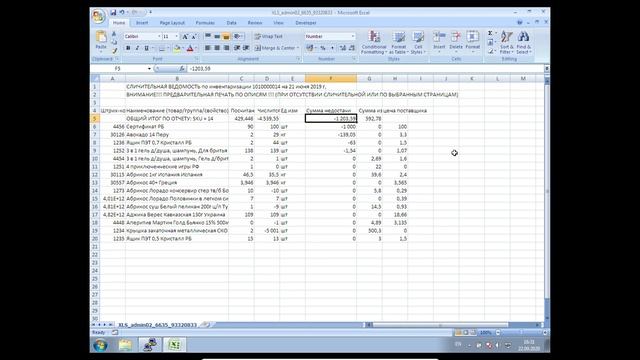This screenshot has width=640, height=360.
Task: Activate the Format Painter brush
Action: click(x=114, y=51)
